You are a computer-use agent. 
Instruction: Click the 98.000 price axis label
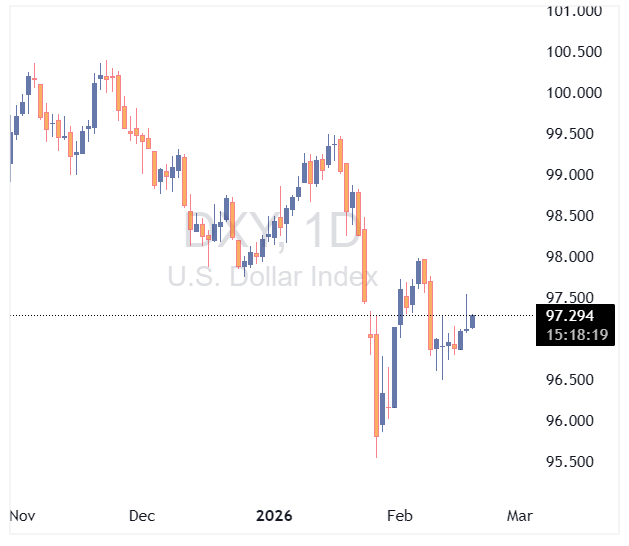tap(574, 257)
